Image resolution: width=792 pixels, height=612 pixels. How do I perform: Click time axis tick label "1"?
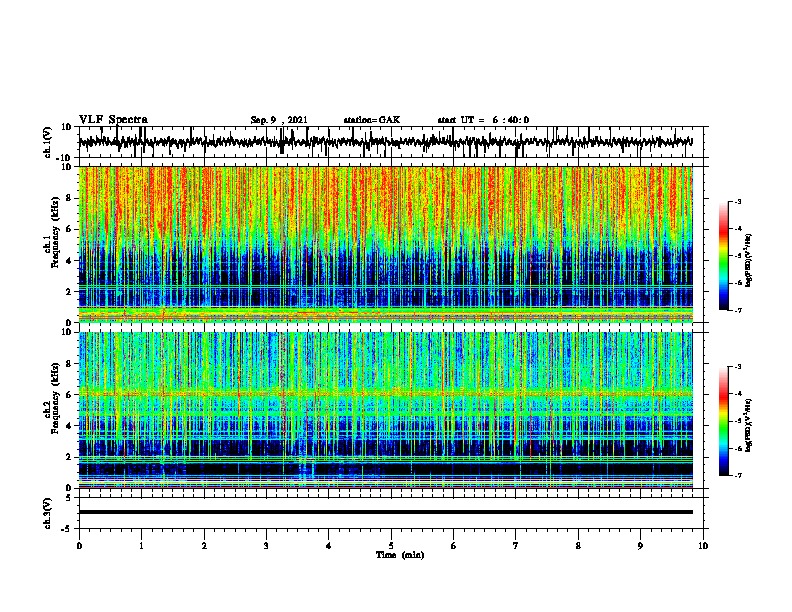(x=141, y=546)
